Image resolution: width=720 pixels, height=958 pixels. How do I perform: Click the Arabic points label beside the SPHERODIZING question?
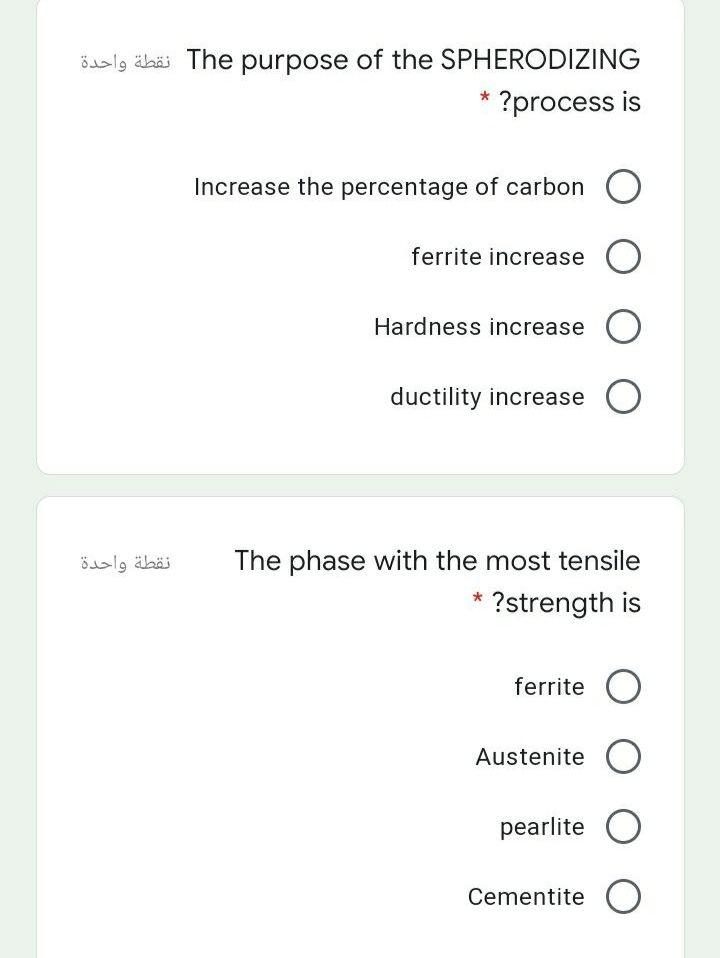125,60
